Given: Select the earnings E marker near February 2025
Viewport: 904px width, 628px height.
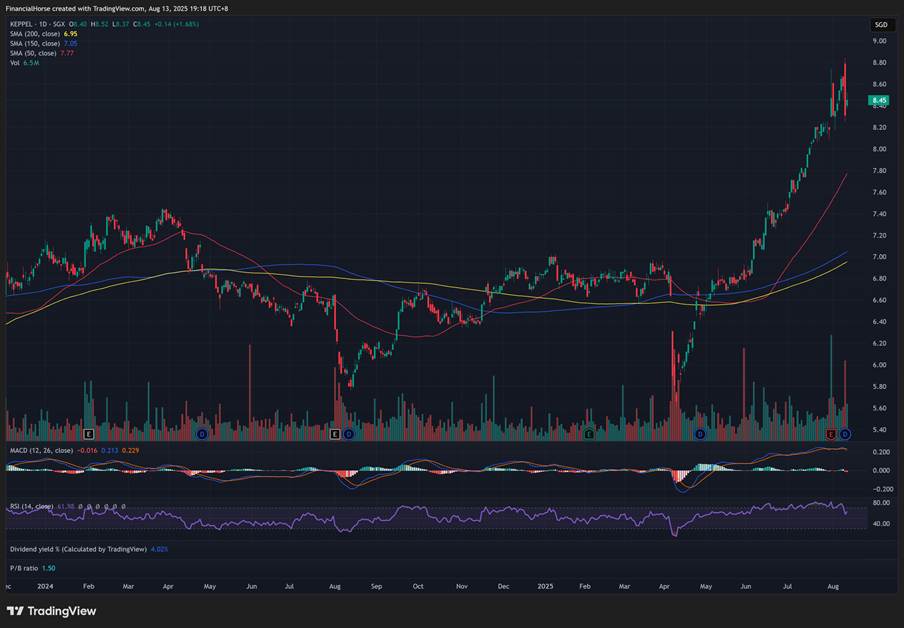Looking at the screenshot, I should coord(588,434).
